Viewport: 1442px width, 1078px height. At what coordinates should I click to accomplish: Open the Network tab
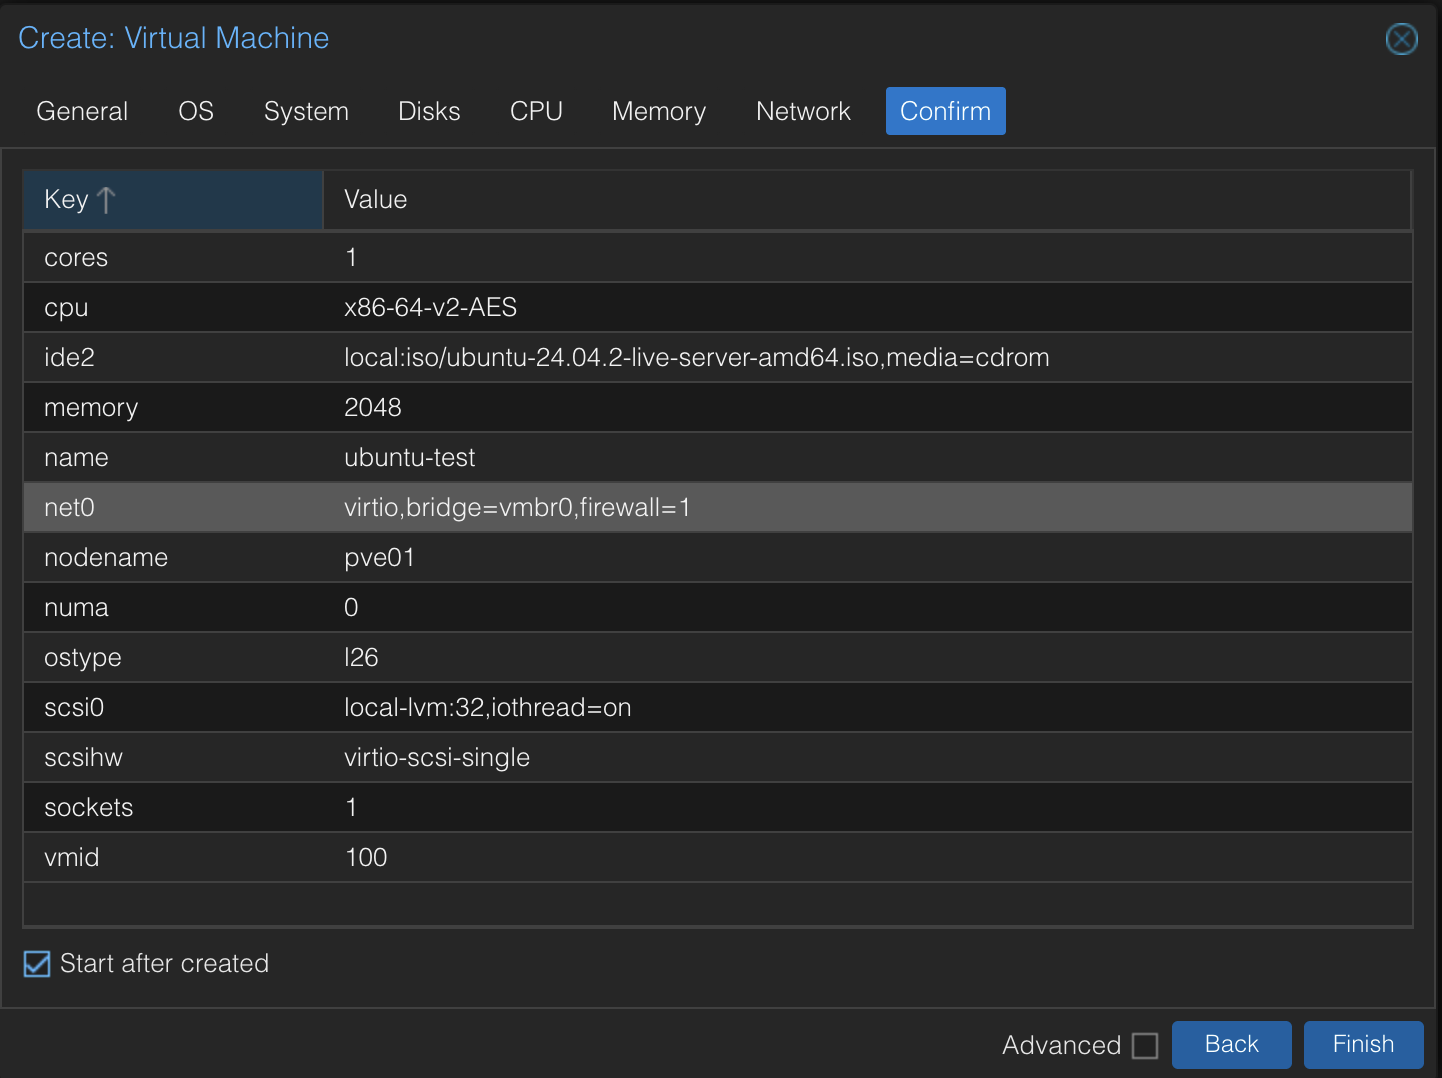(x=803, y=111)
